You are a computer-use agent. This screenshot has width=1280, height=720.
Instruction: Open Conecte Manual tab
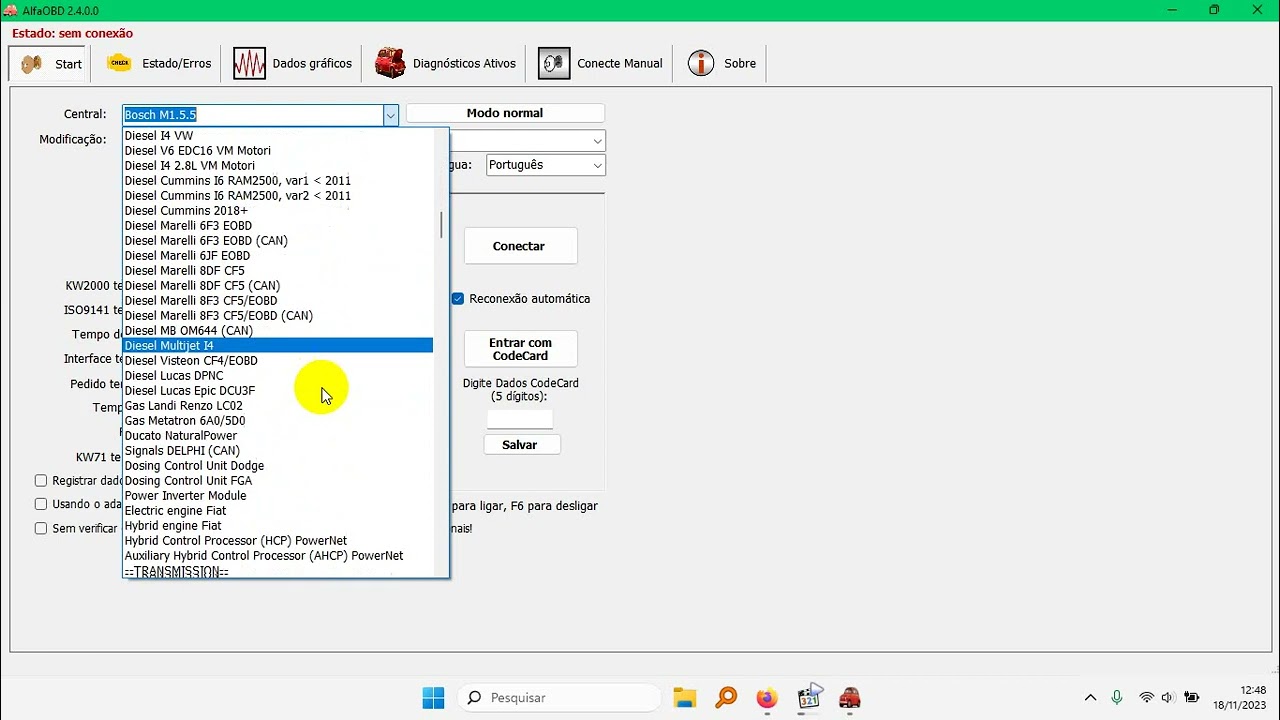pyautogui.click(x=601, y=63)
